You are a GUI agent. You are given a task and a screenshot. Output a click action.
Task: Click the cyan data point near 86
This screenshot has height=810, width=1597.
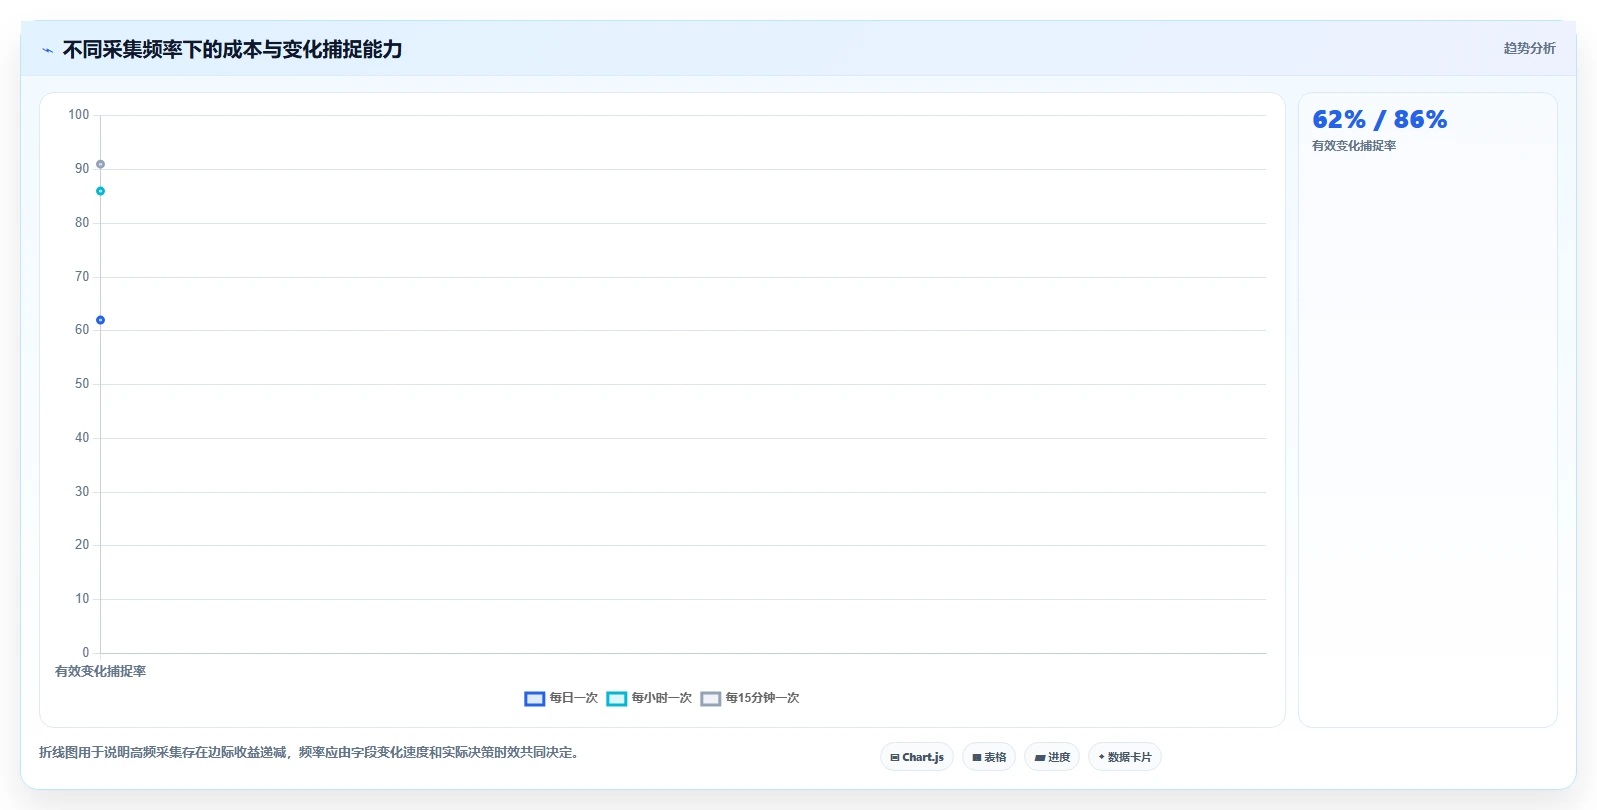point(100,191)
